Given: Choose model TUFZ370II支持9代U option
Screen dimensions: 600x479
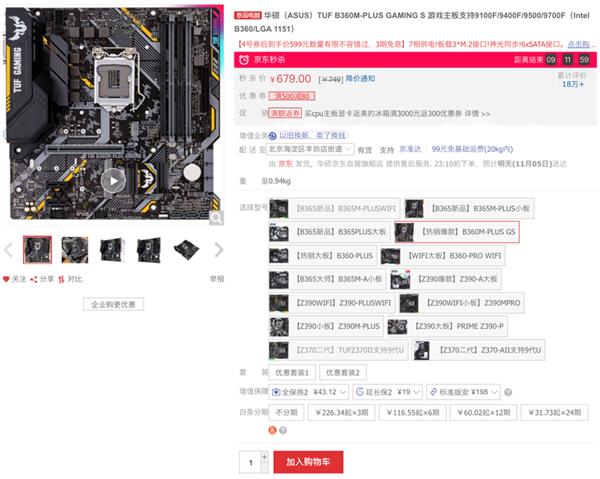Looking at the screenshot, I should [x=338, y=350].
